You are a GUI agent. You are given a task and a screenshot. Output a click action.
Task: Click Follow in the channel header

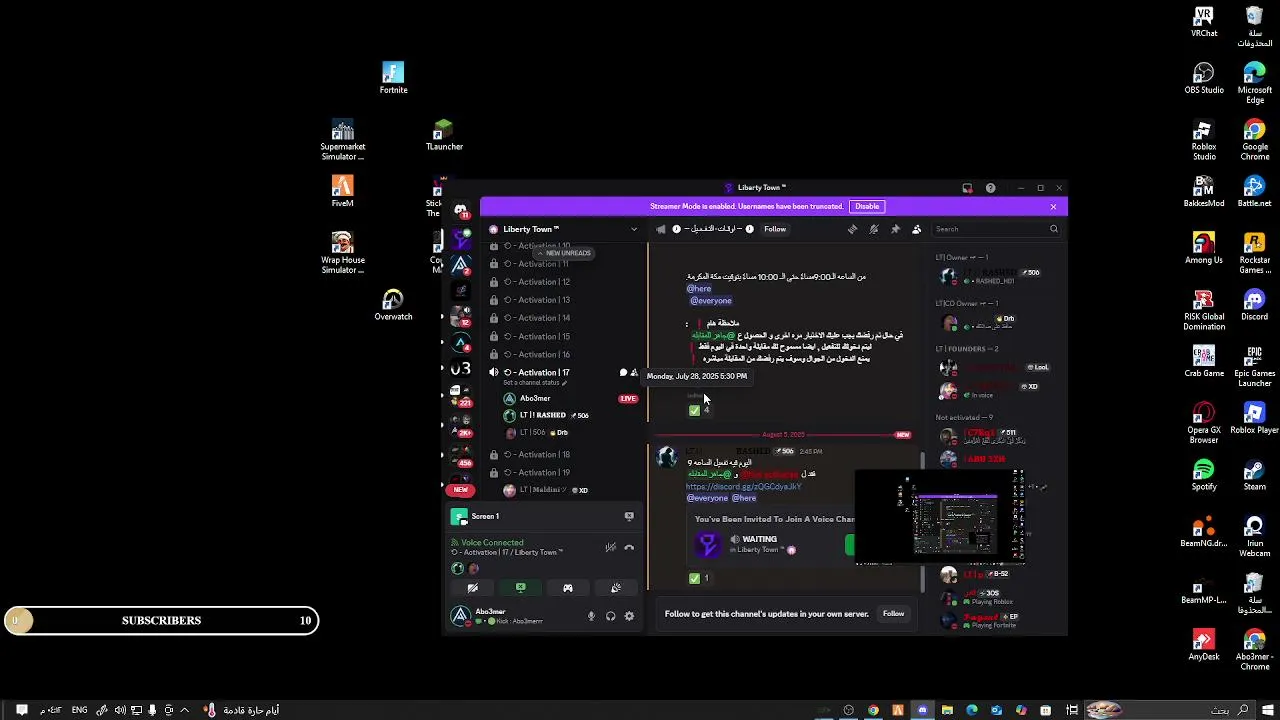(775, 229)
